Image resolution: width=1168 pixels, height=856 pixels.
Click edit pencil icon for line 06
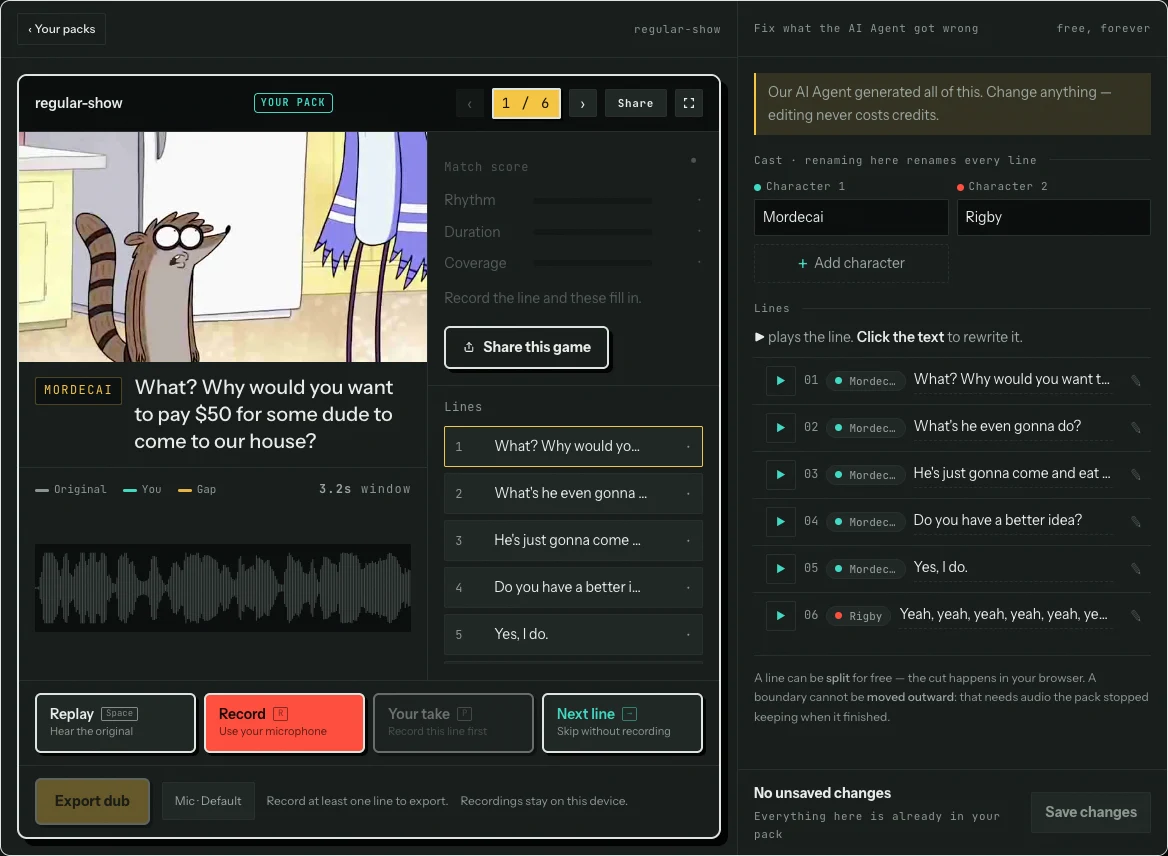(1136, 615)
